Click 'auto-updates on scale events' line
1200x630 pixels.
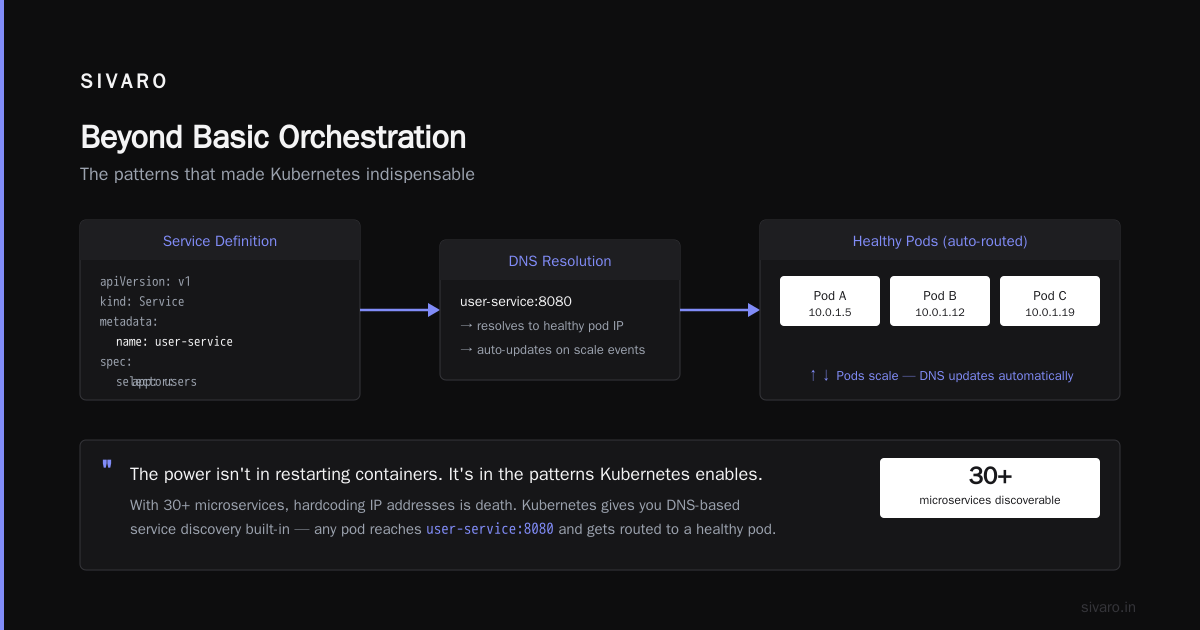553,350
